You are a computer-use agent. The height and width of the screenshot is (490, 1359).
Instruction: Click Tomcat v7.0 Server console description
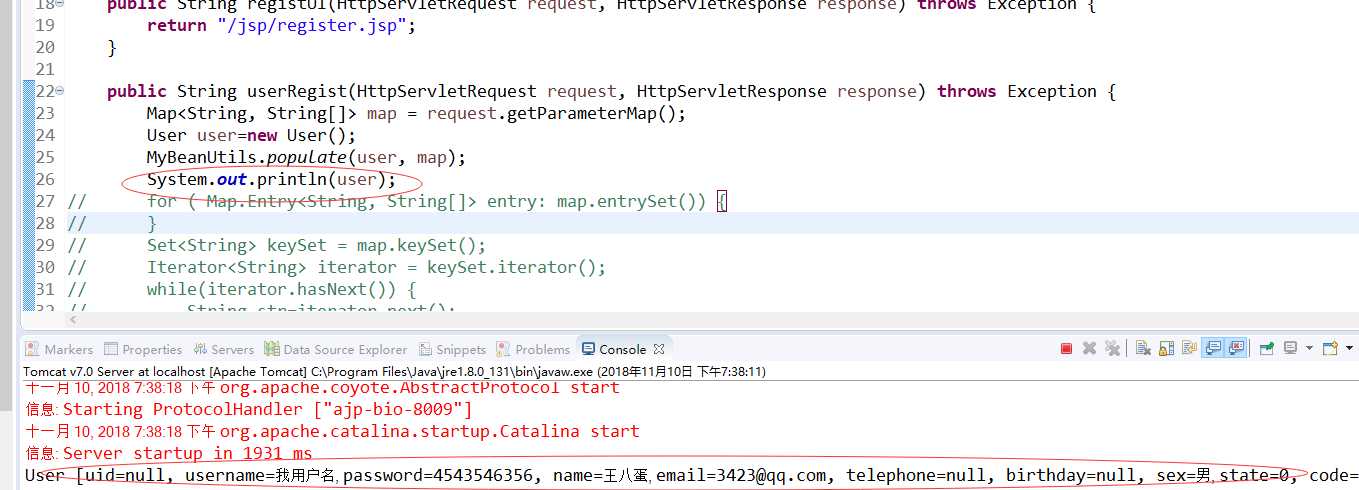(395, 371)
